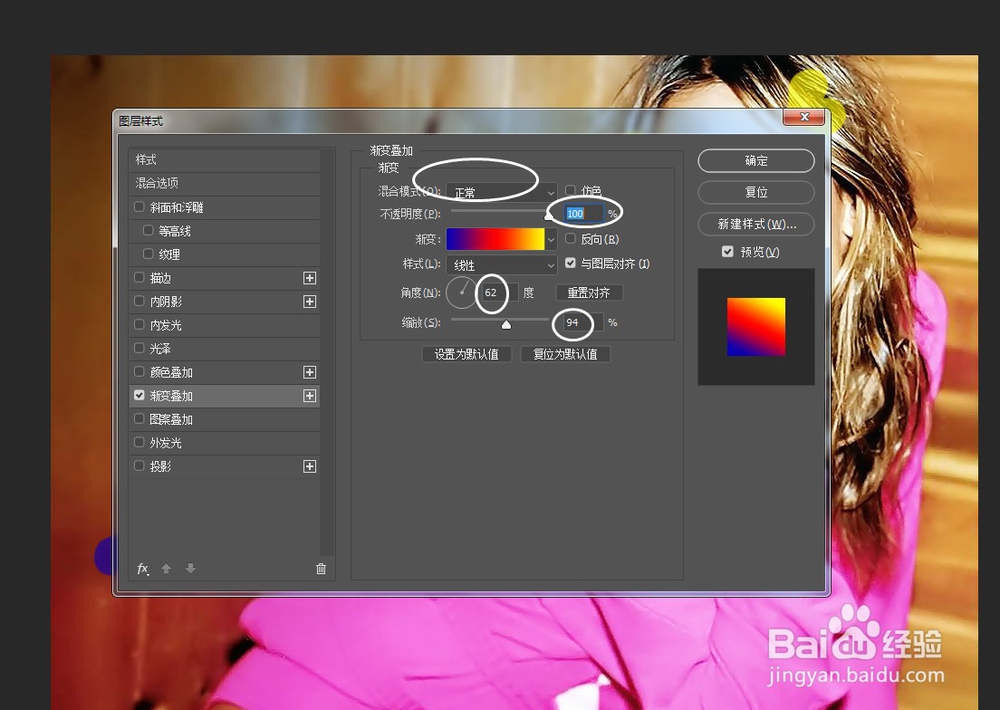This screenshot has width=1000, height=710.
Task: Enable the 纹理 checkbox
Action: tap(148, 254)
